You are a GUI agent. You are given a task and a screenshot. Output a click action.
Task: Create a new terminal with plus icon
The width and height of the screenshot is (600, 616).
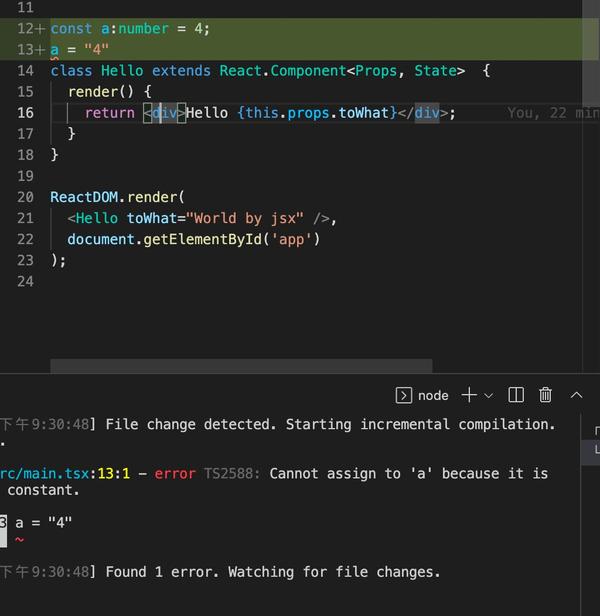pyautogui.click(x=469, y=395)
